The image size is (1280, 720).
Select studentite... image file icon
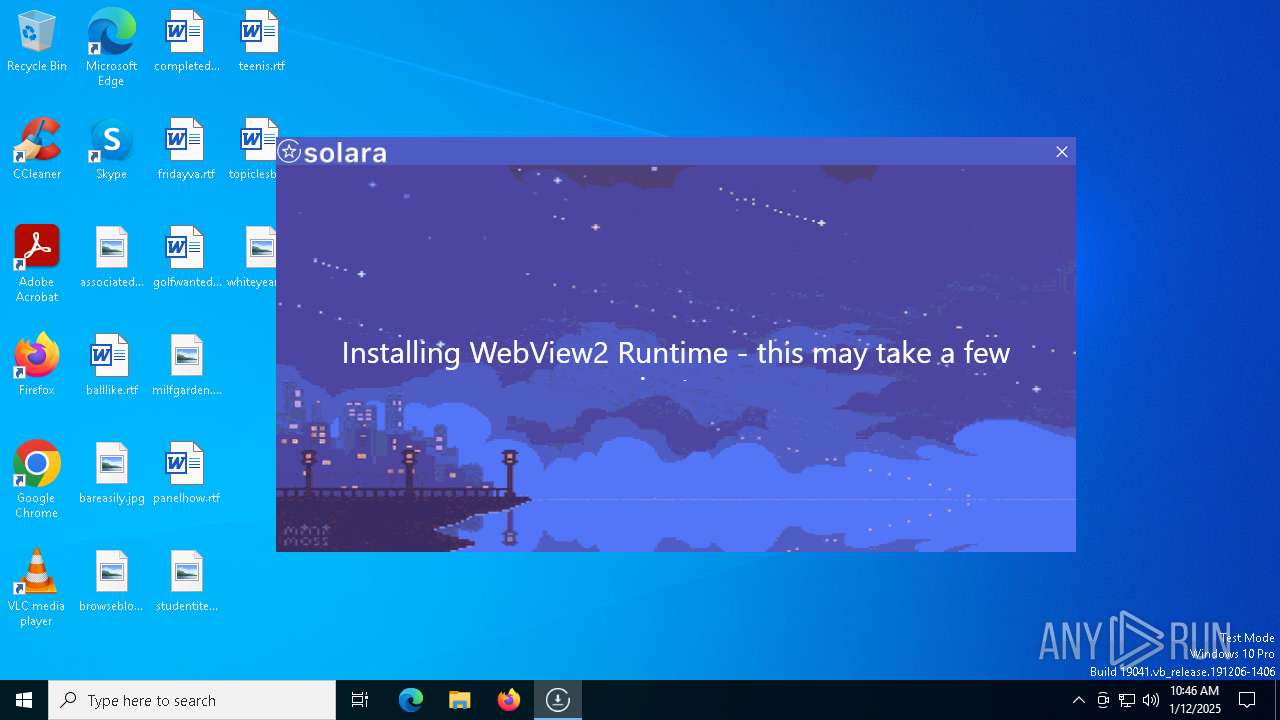tap(186, 582)
